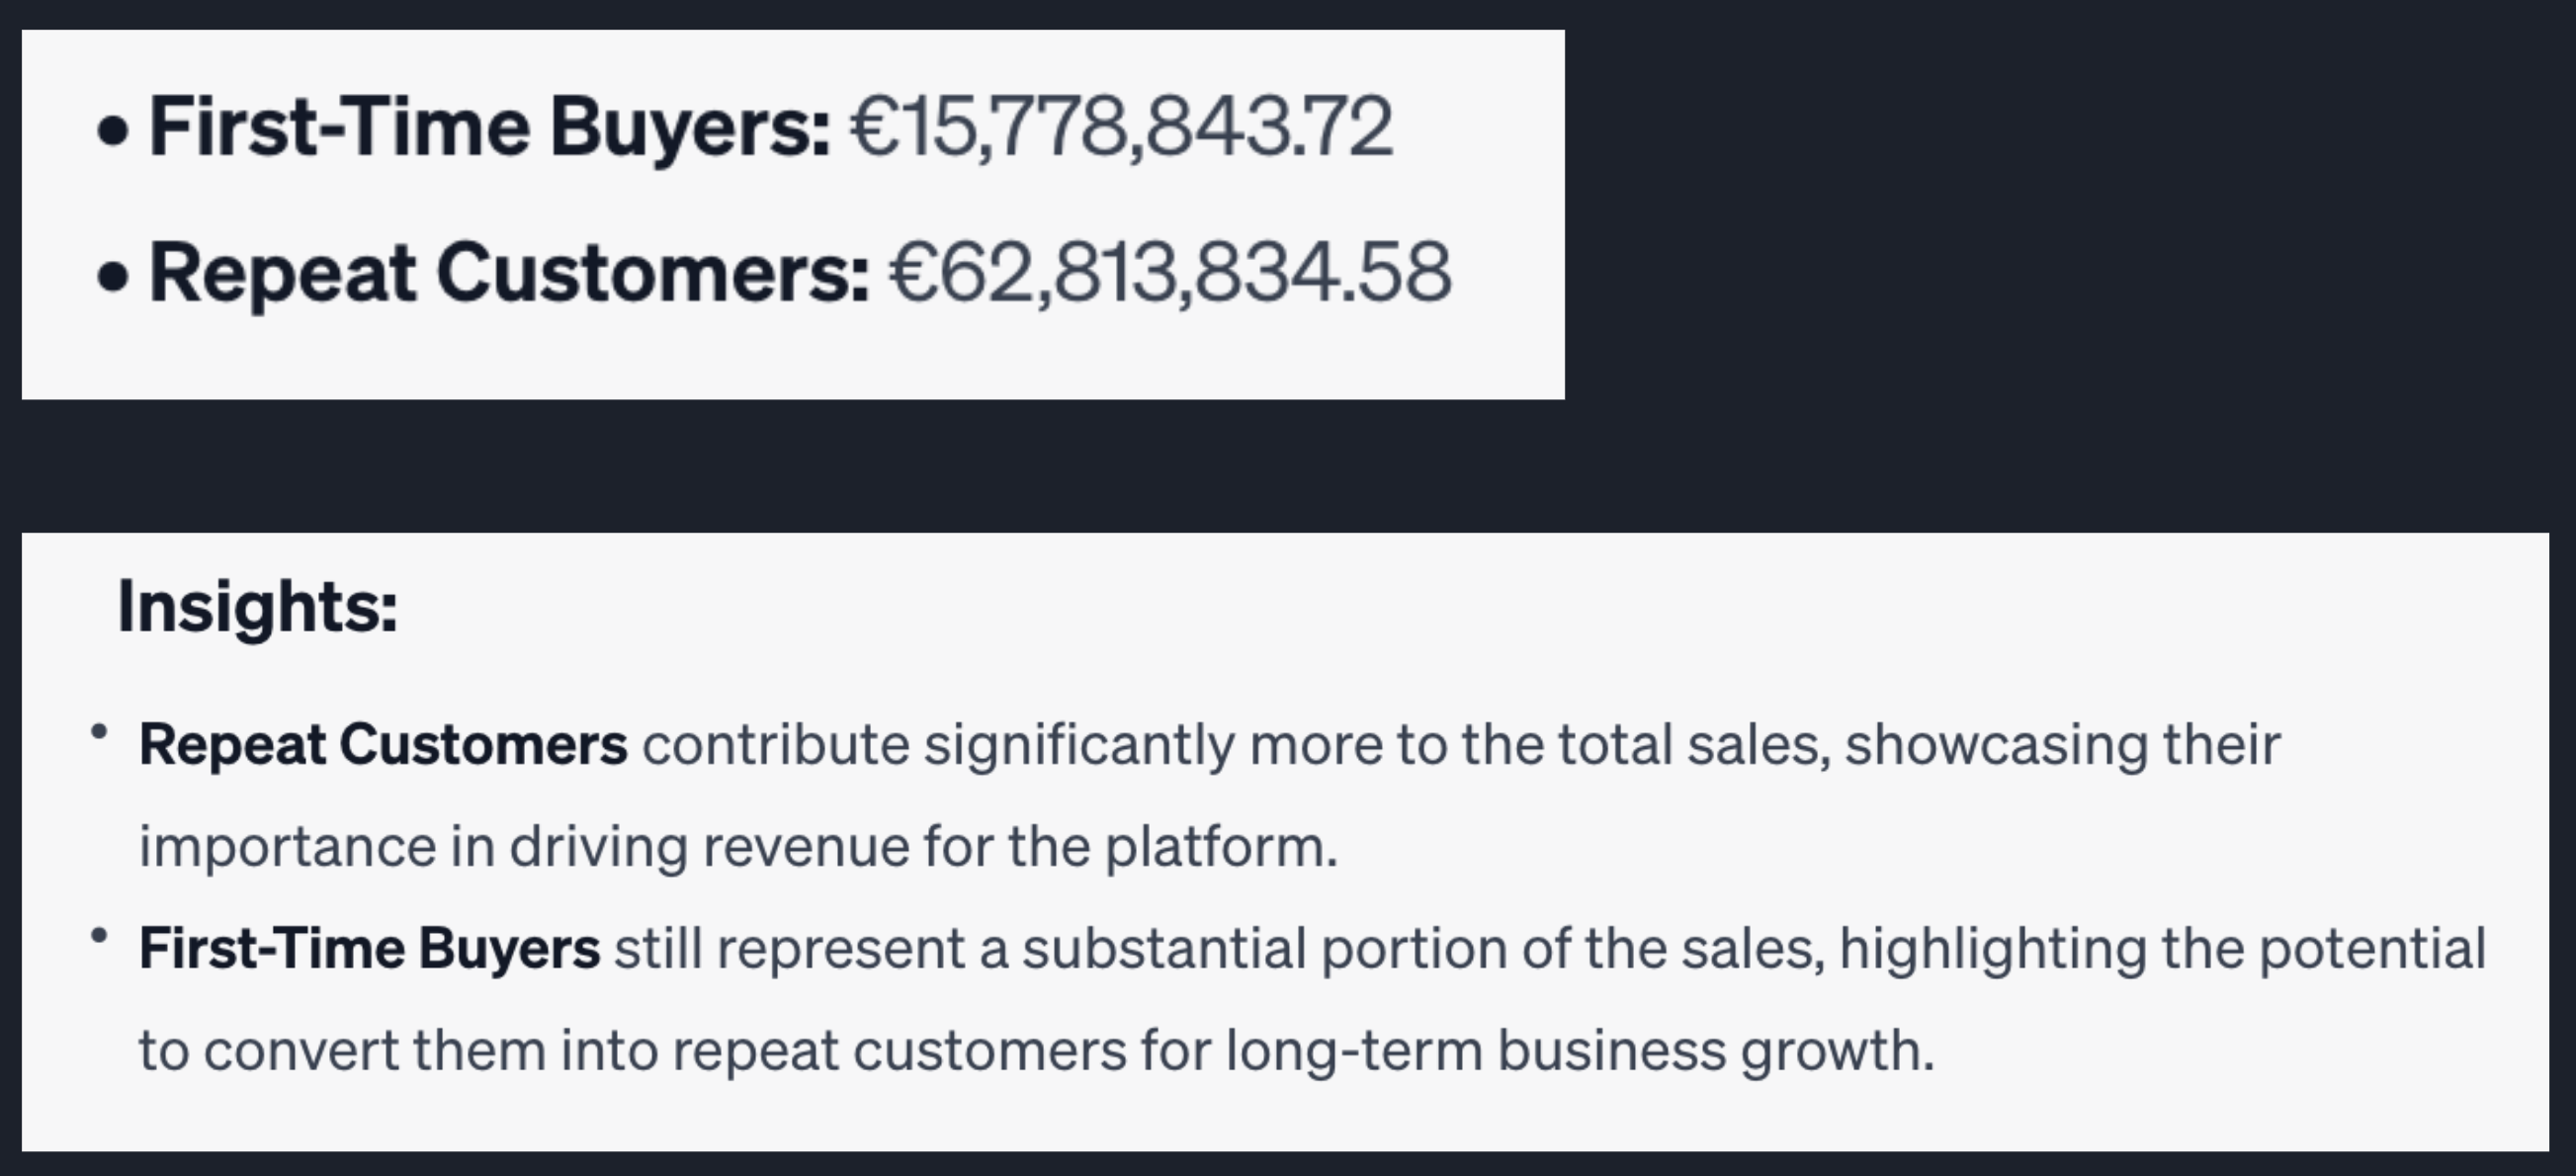
Task: Click the small bullet beside the Repeat Customers insight
Action: [99, 732]
